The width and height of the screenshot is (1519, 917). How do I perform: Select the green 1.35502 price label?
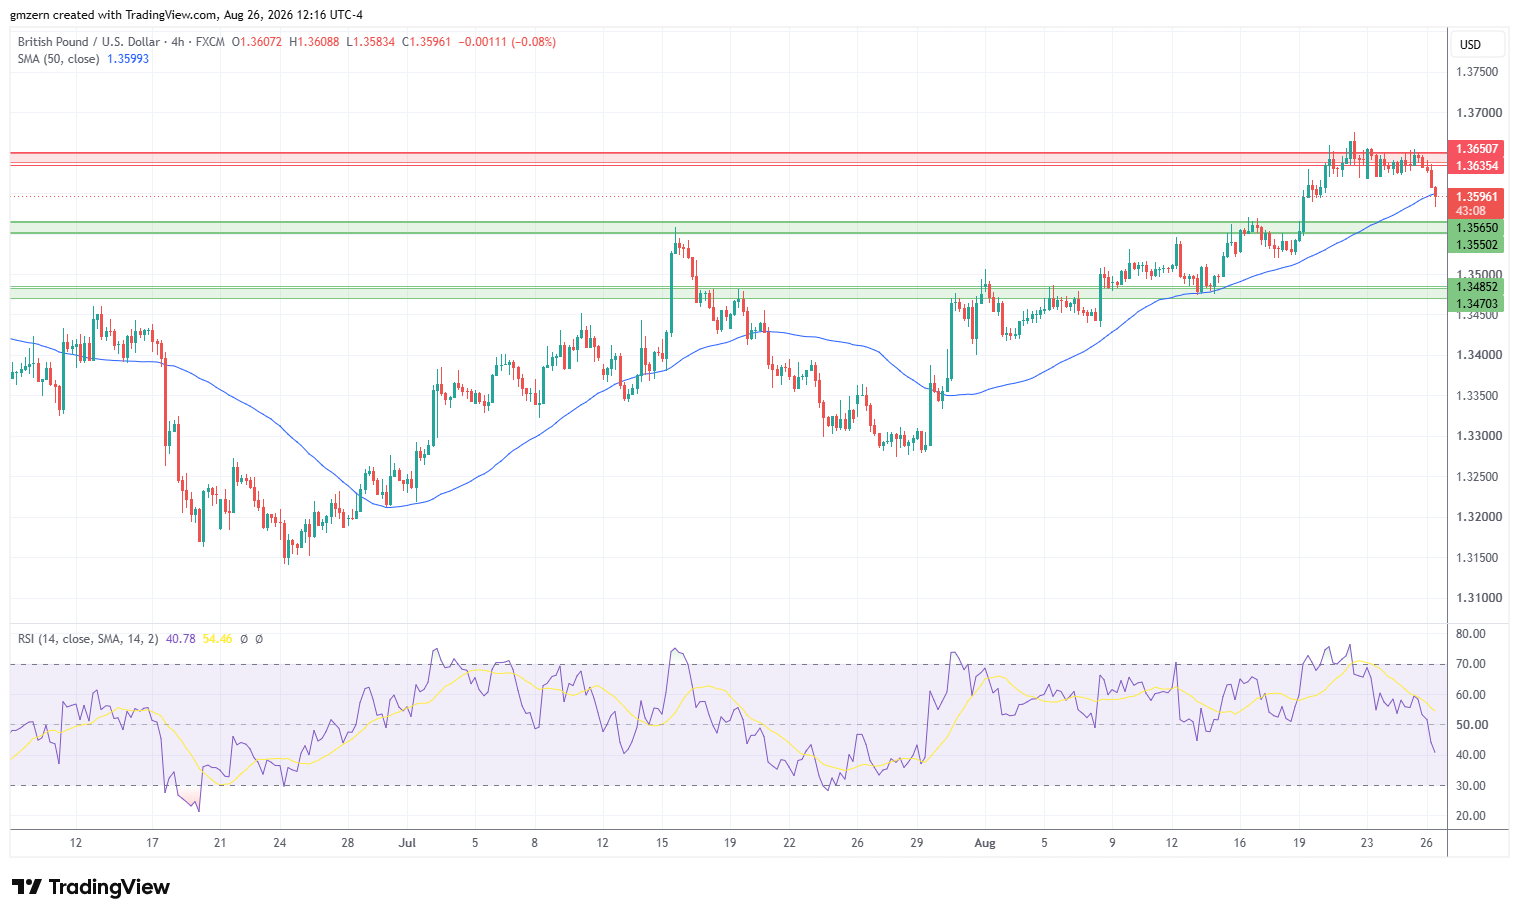(x=1477, y=245)
